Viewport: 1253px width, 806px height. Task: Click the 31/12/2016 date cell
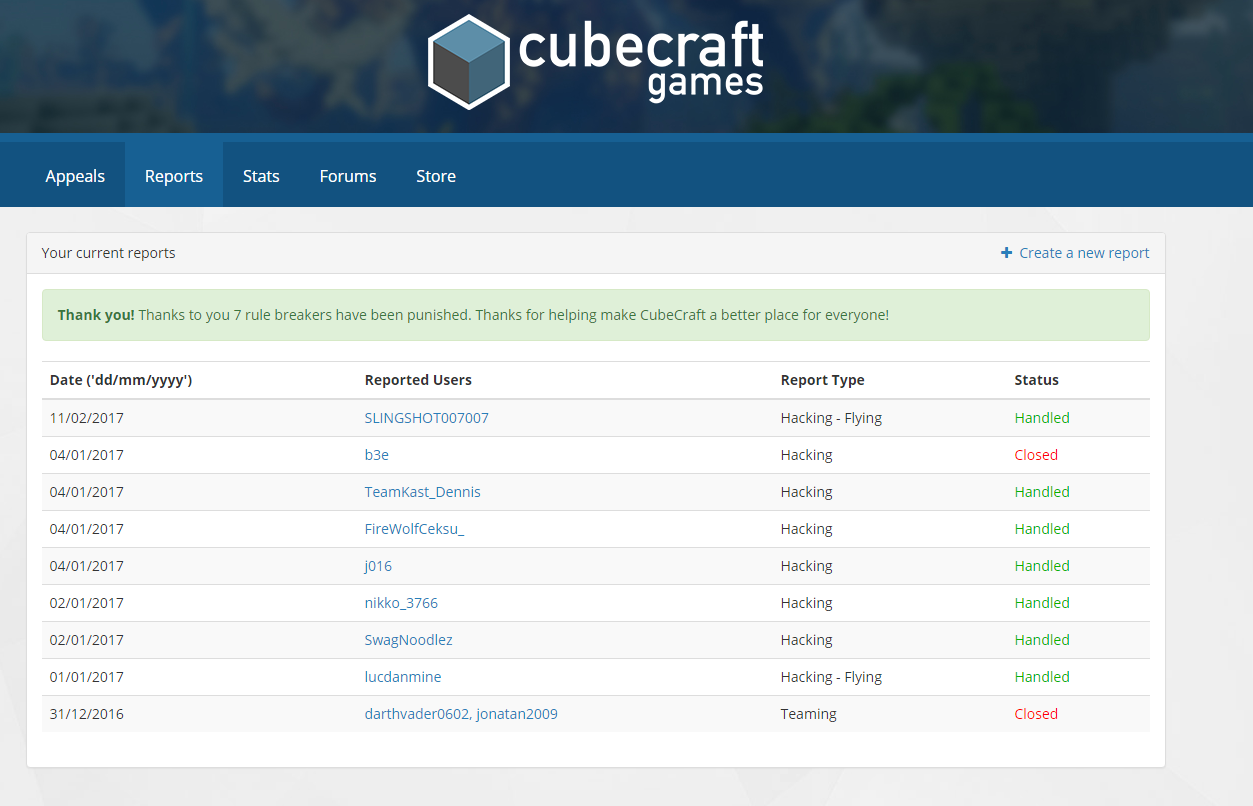point(87,714)
